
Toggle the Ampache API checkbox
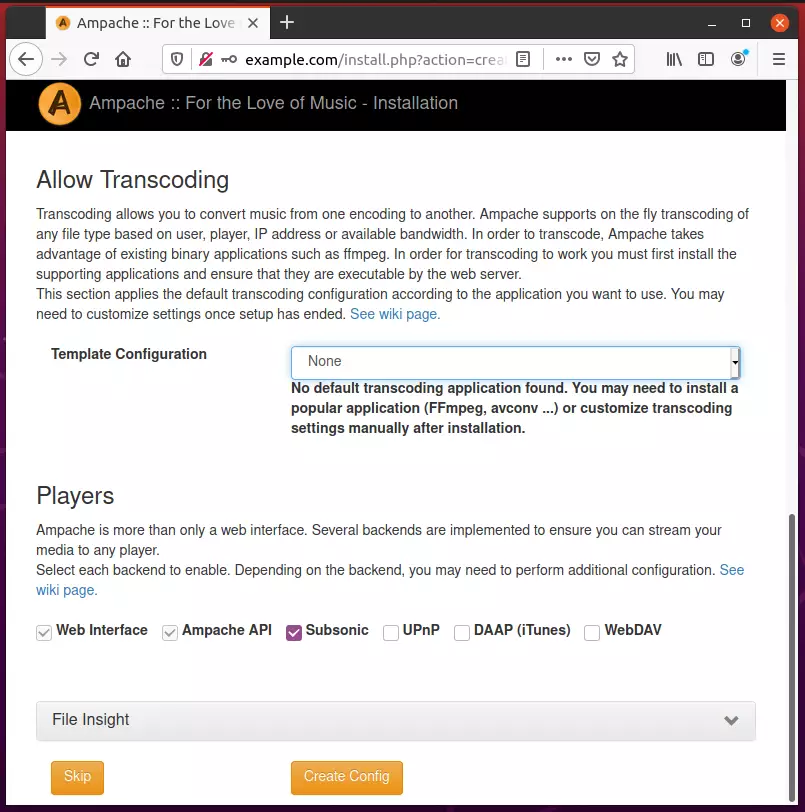(170, 632)
